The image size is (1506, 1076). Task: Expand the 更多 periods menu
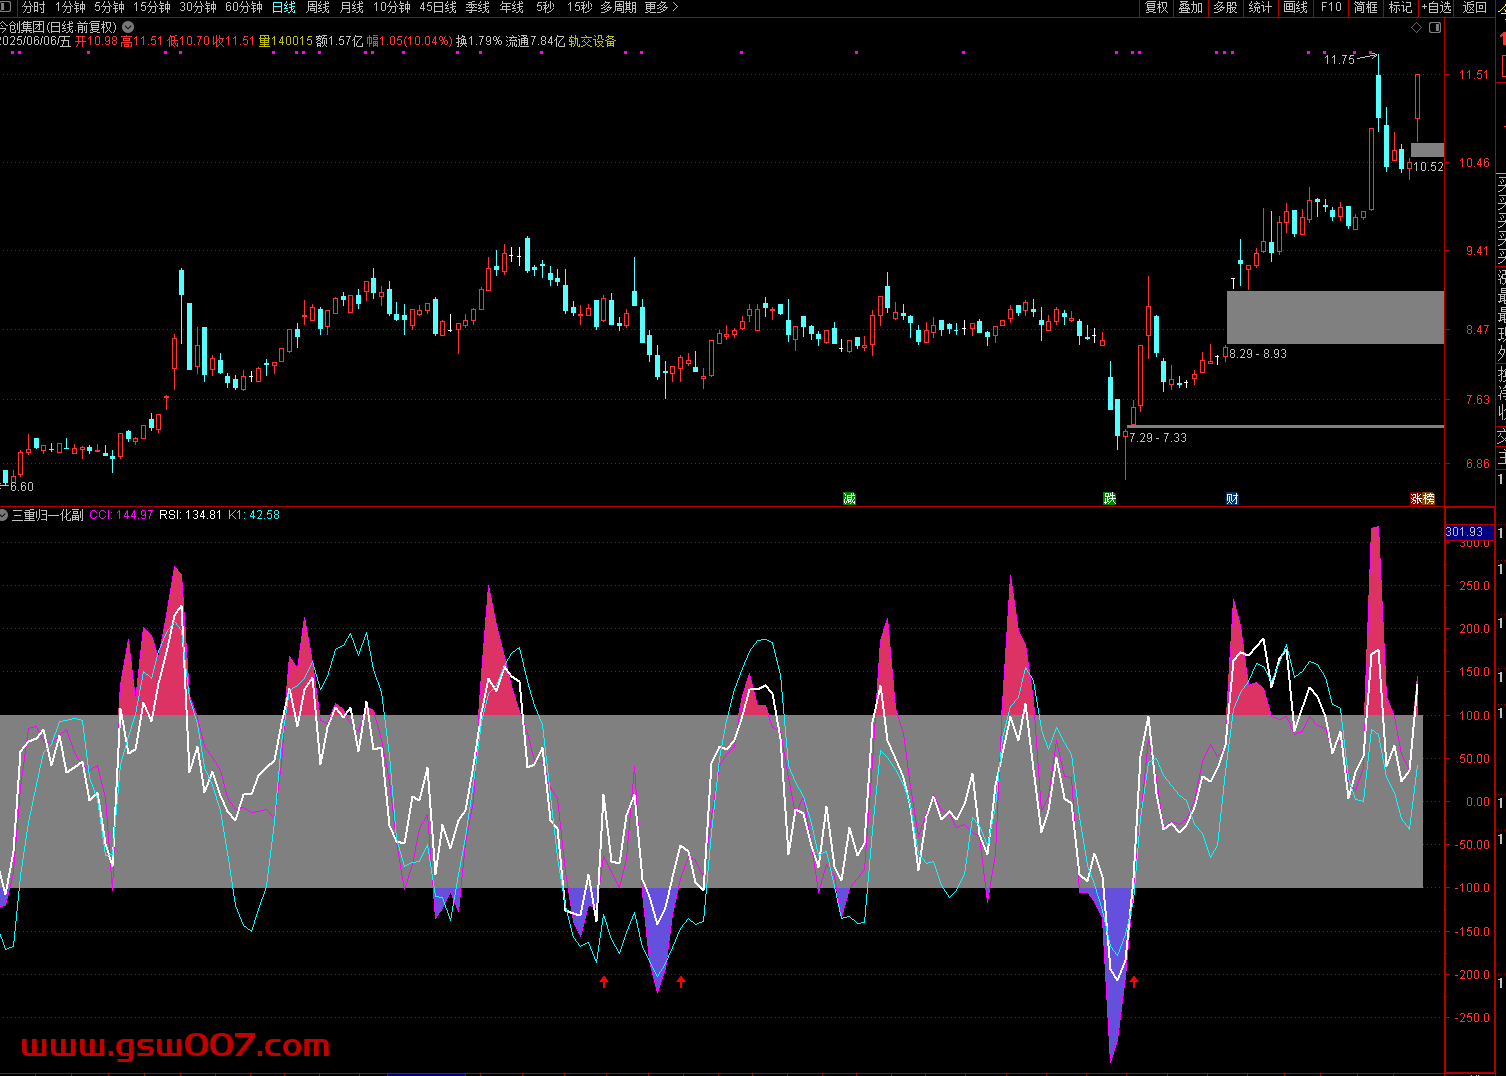(x=661, y=7)
